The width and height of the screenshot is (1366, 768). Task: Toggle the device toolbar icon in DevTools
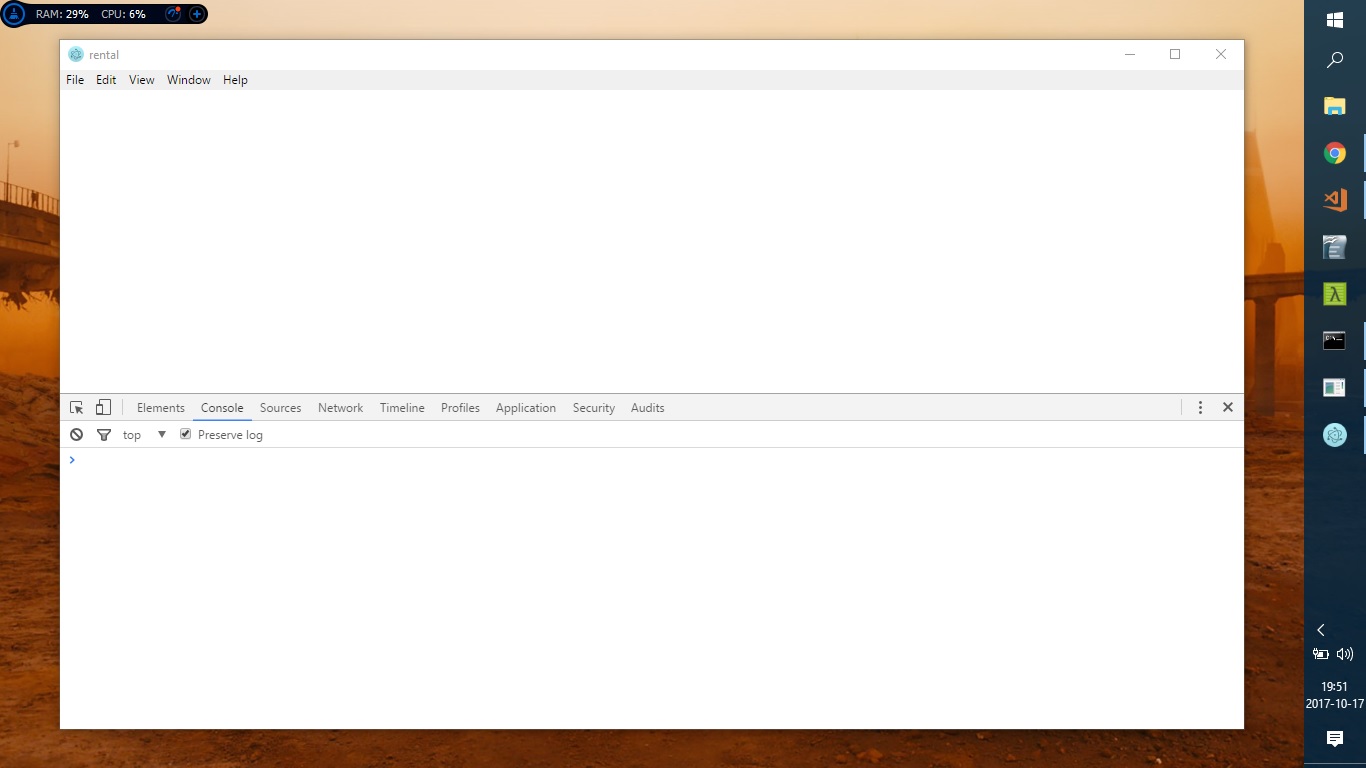tap(103, 408)
